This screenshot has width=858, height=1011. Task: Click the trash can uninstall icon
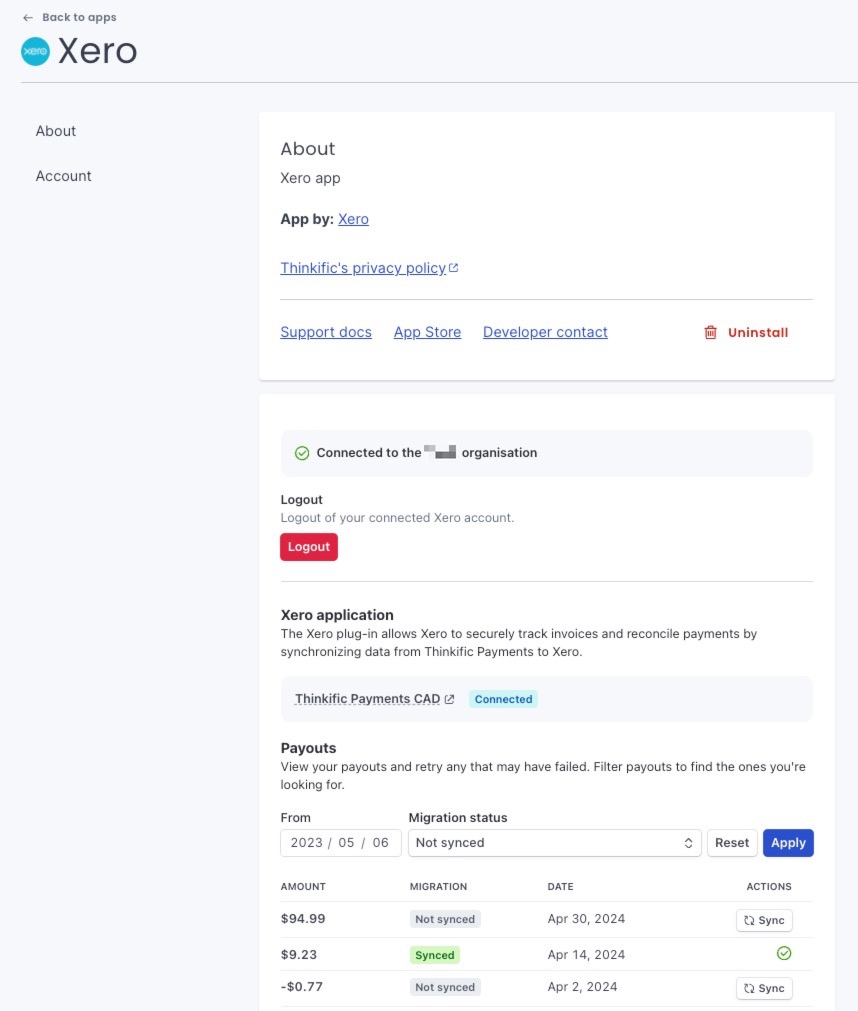(710, 332)
